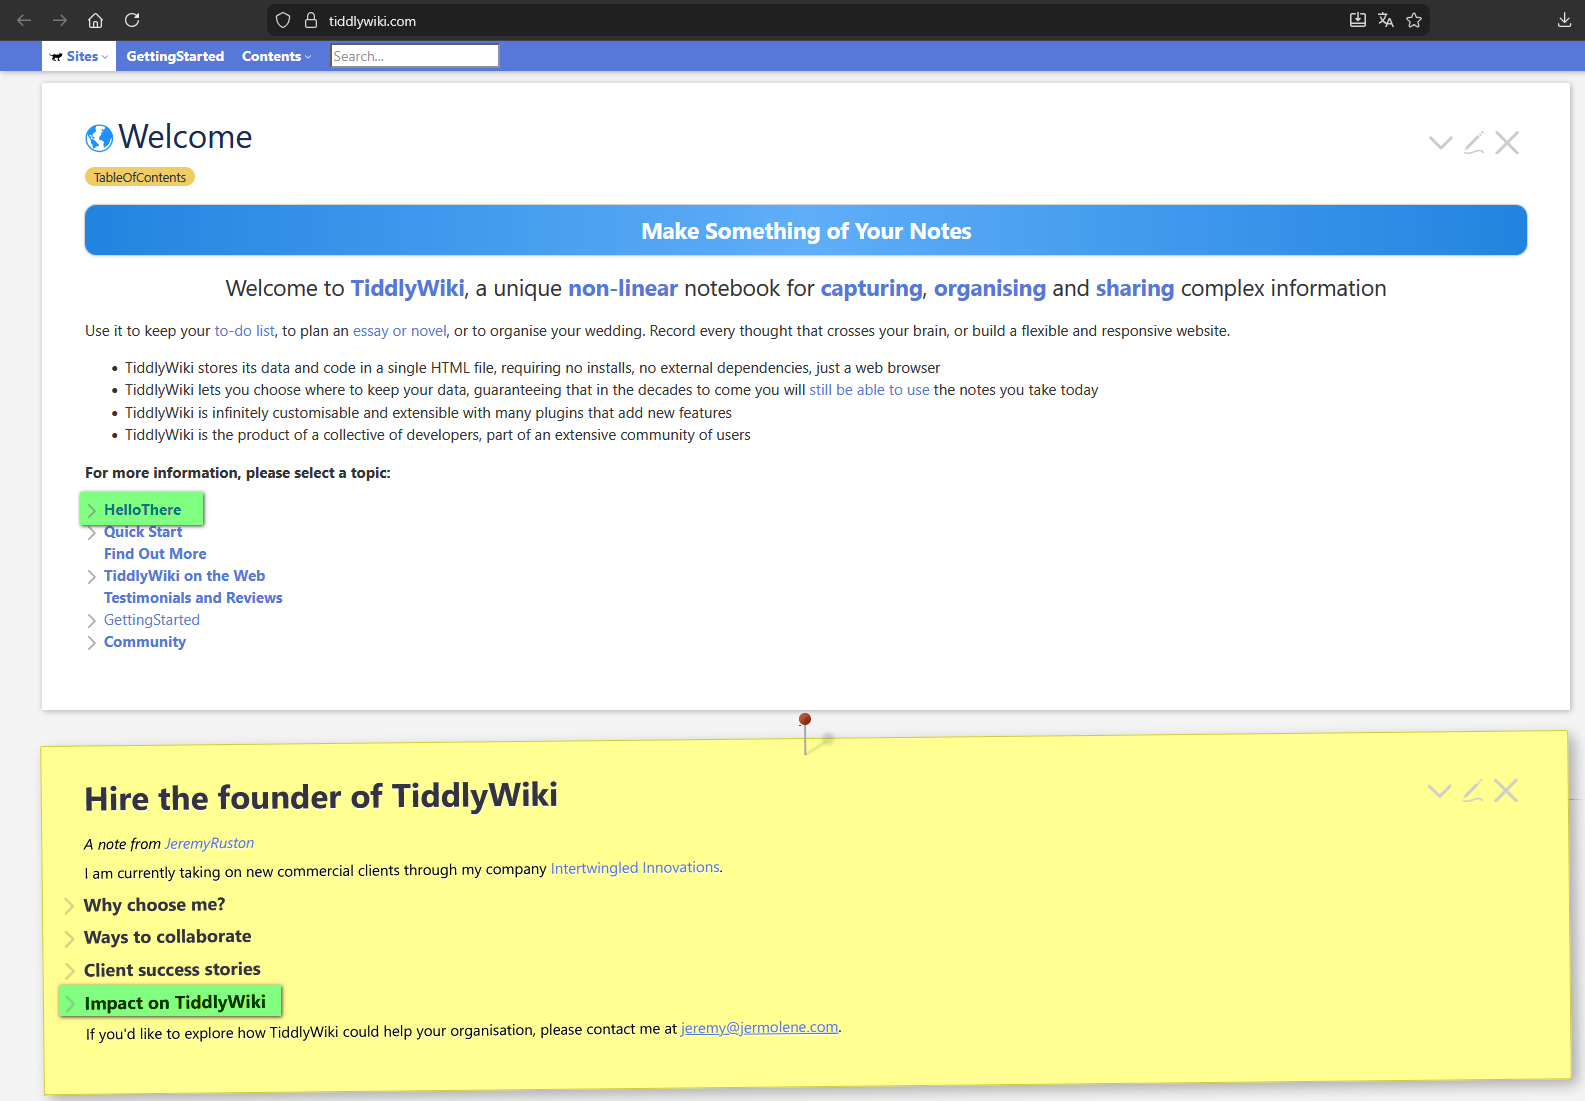Click the Search input field

click(414, 56)
